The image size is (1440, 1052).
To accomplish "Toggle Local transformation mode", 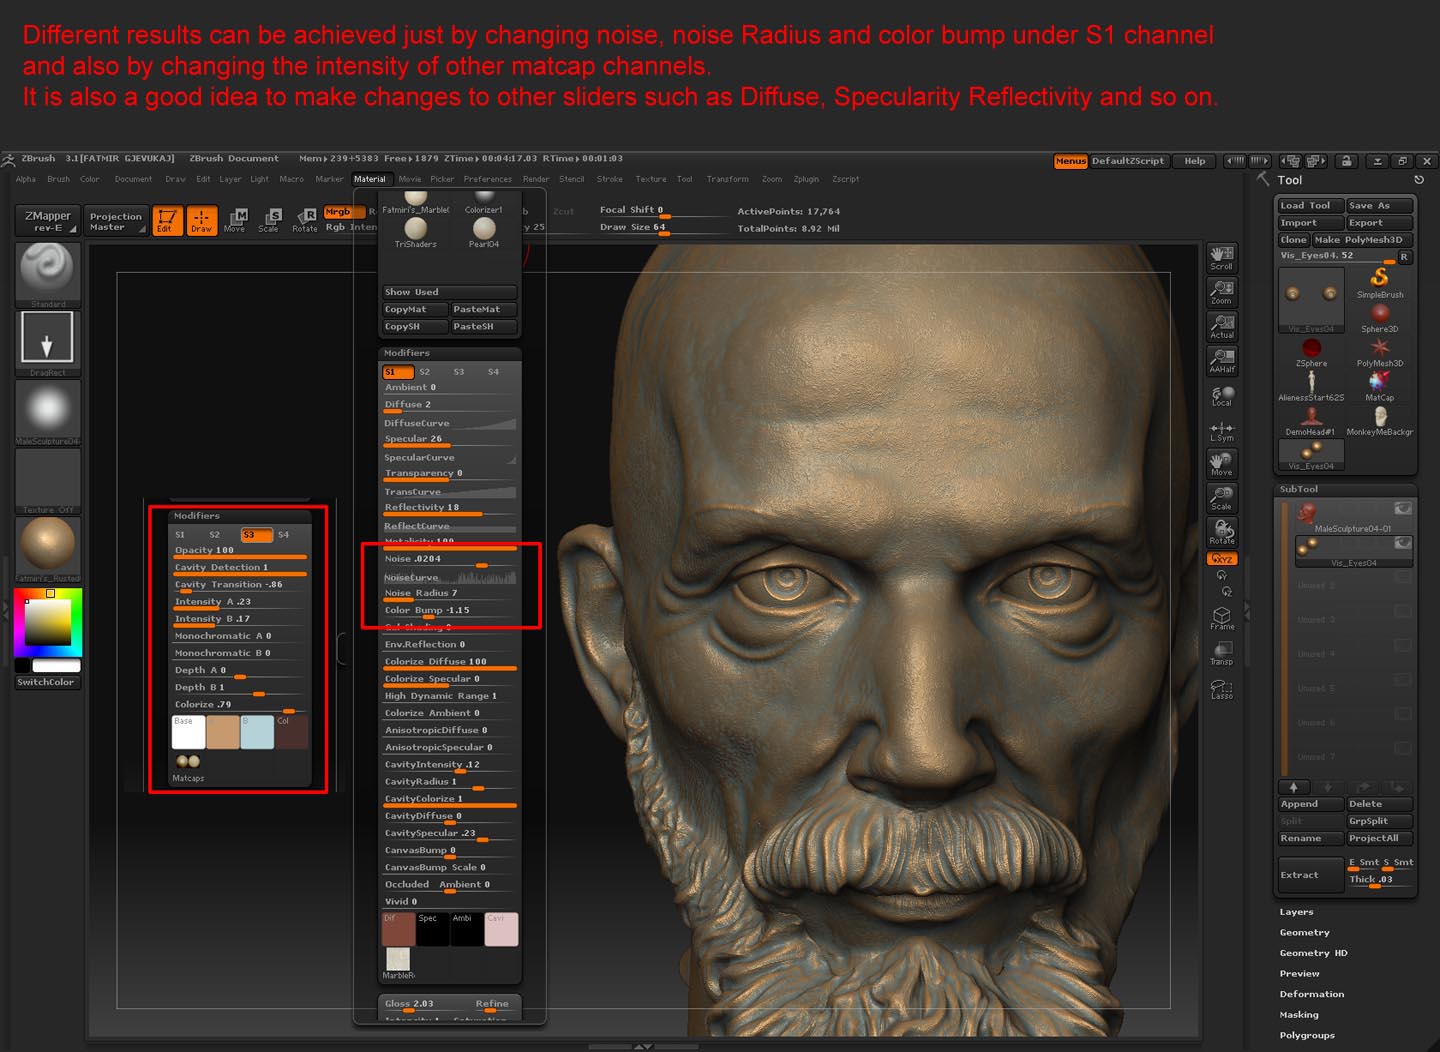I will [x=1222, y=395].
